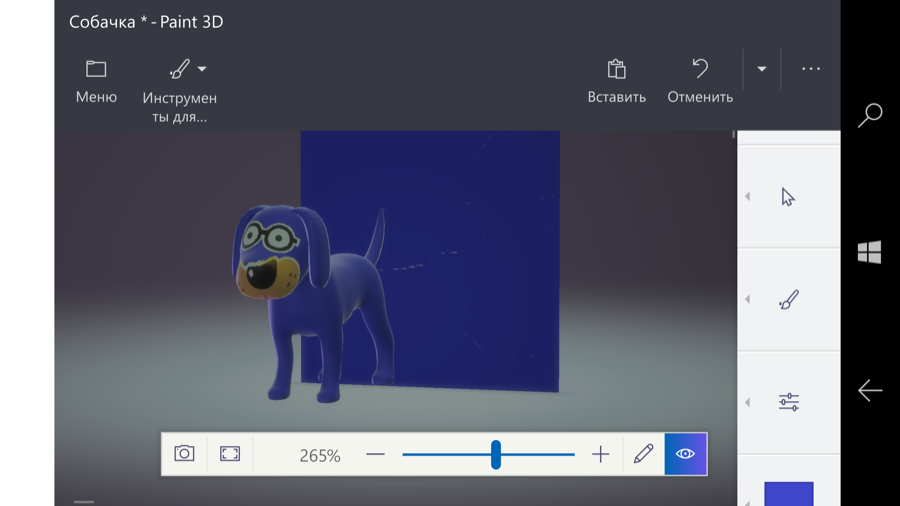Expand the brush tools dropdown arrow

coord(202,69)
